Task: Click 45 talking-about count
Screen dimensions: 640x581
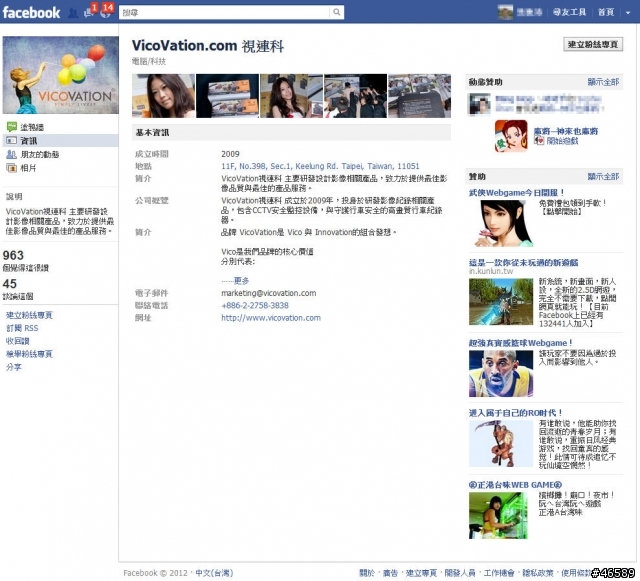Action: [9, 284]
